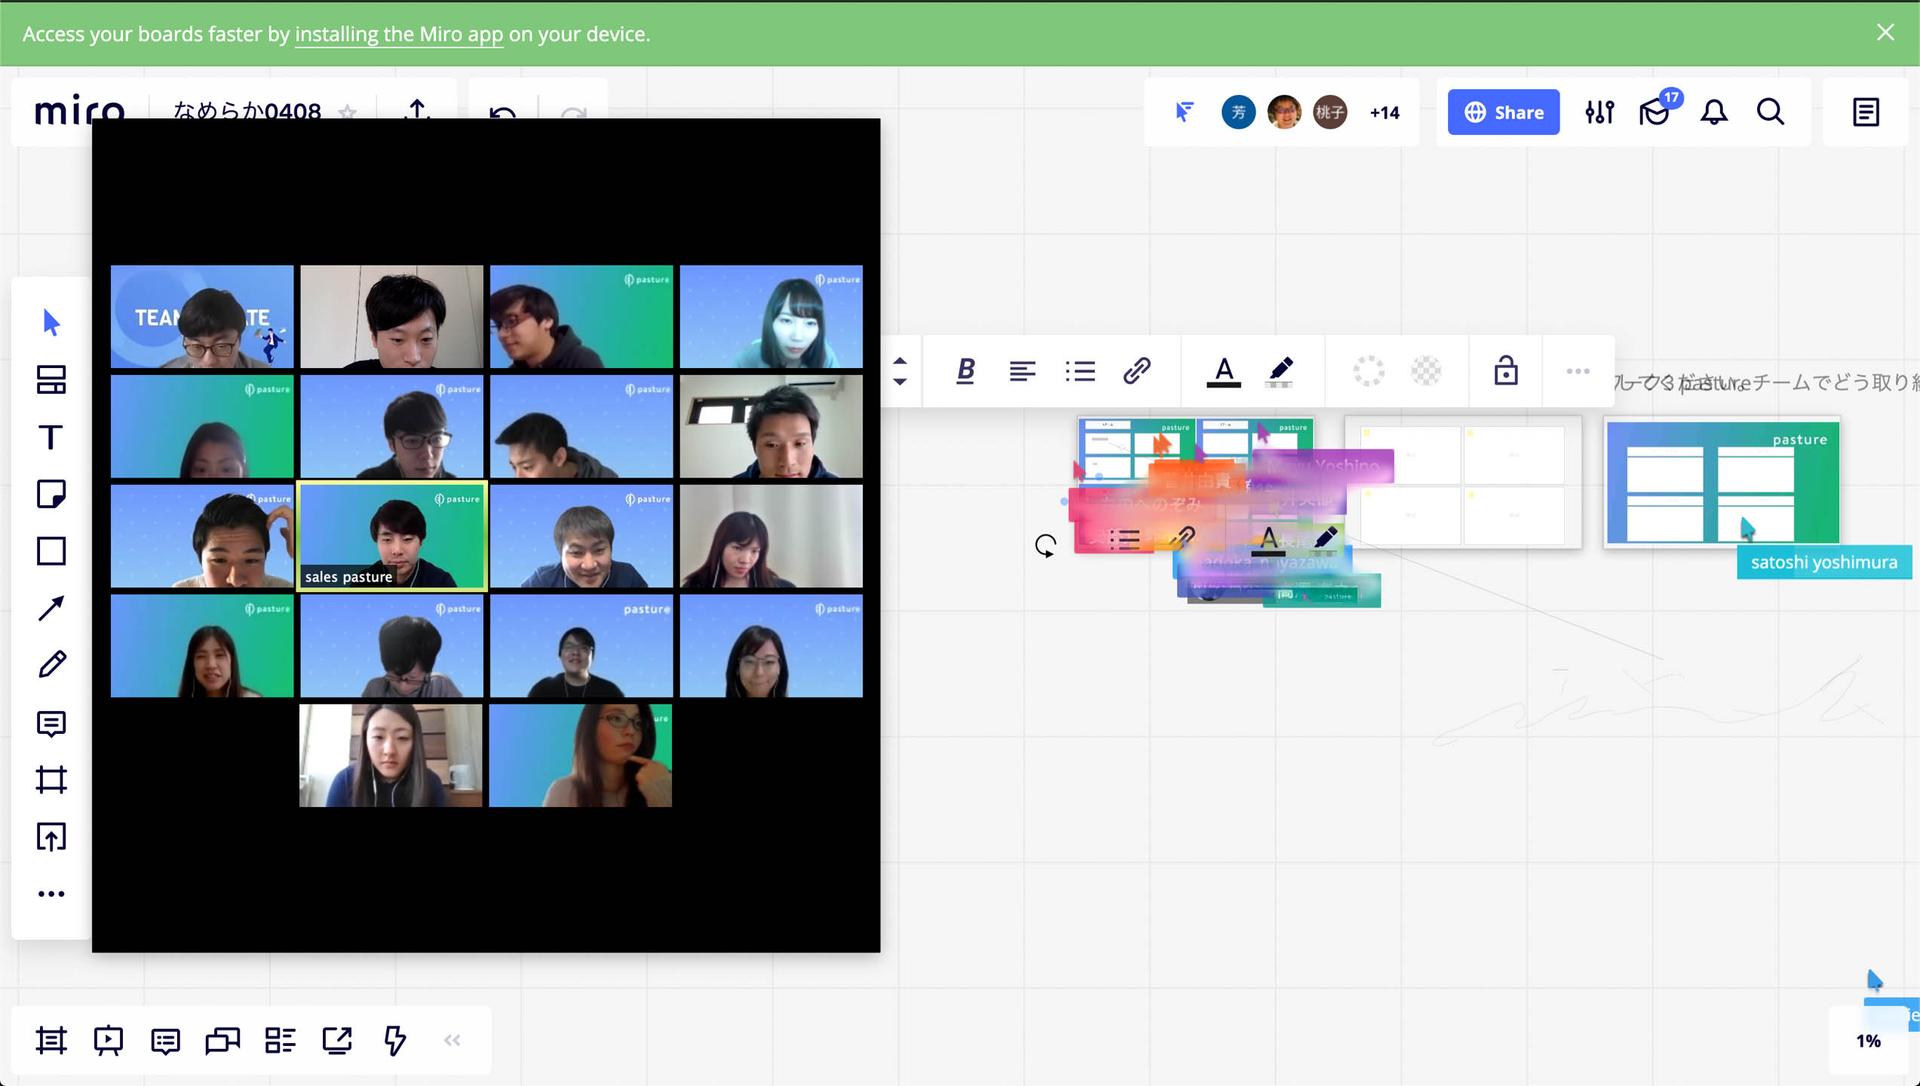This screenshot has height=1086, width=1920.
Task: Click the blue Share button
Action: (x=1503, y=112)
